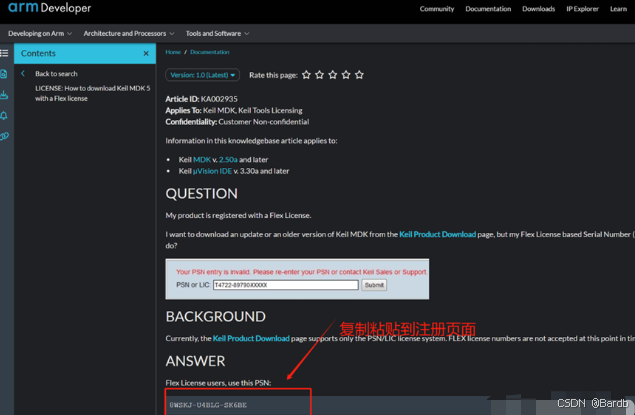Click 'Confidentiality: Customer Non-confidential' text

237,122
